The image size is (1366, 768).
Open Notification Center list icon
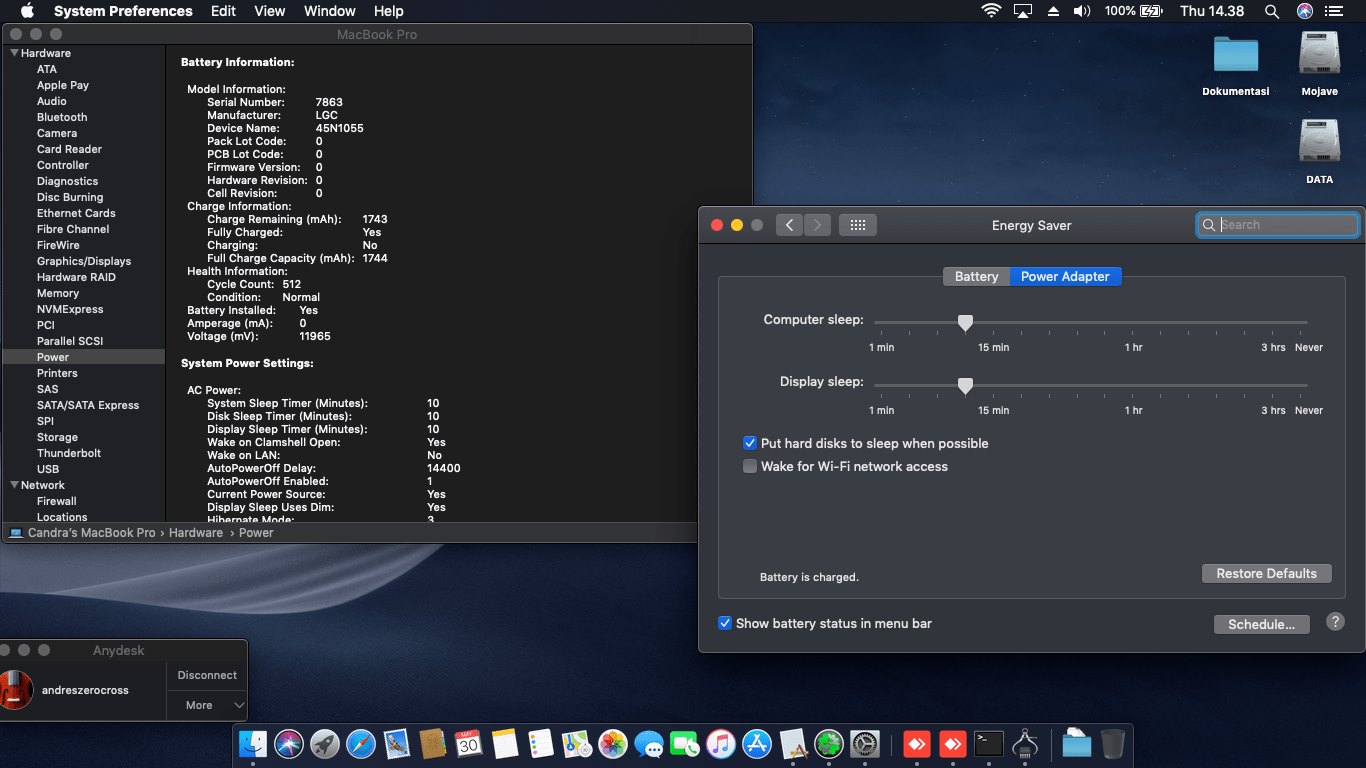tap(1334, 11)
